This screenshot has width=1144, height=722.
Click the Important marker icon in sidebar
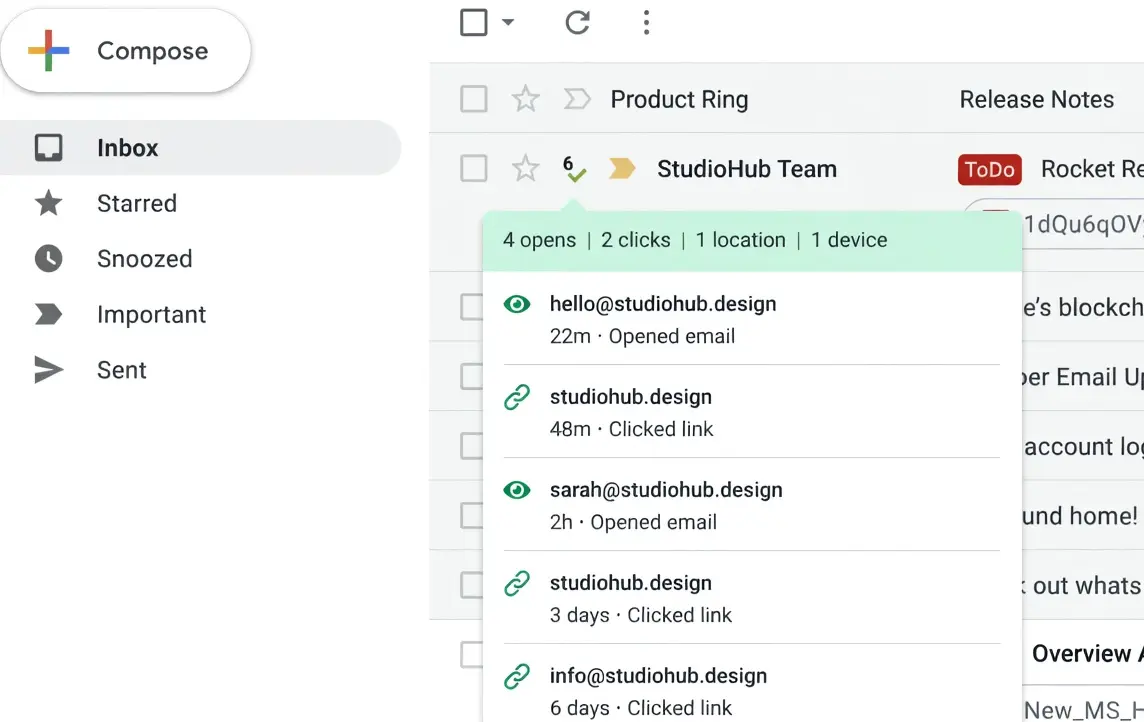pyautogui.click(x=48, y=314)
